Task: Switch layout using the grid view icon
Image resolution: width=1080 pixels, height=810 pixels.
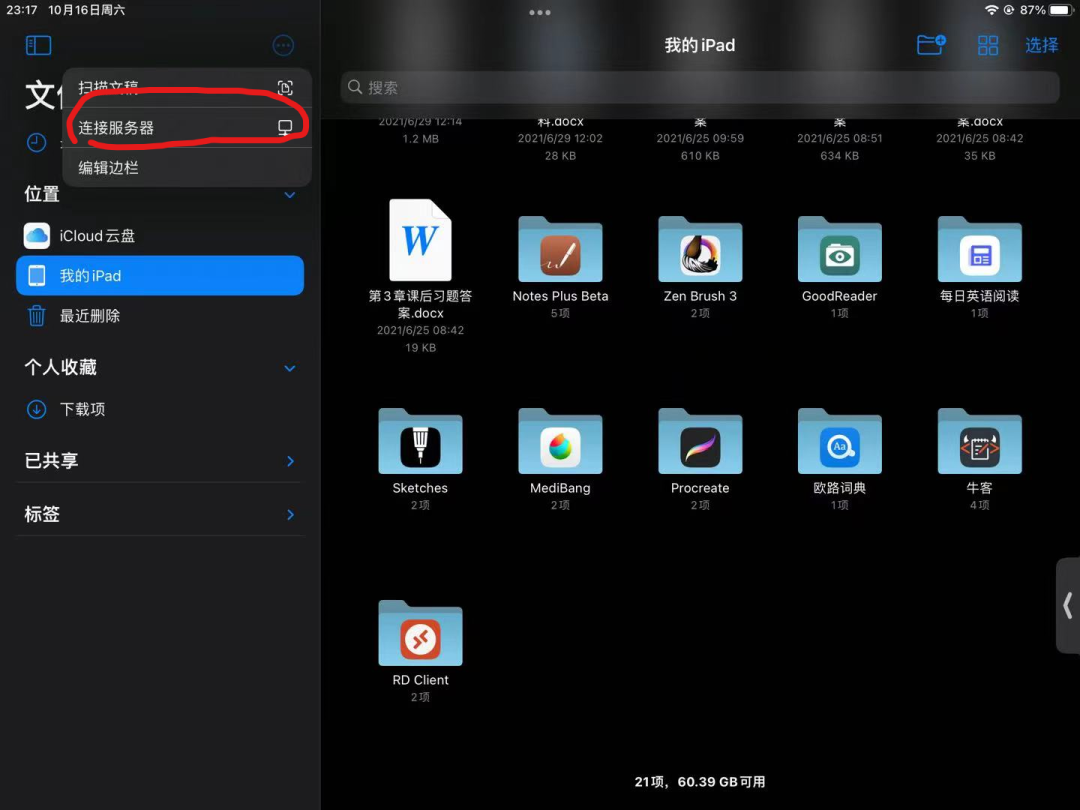Action: 988,45
